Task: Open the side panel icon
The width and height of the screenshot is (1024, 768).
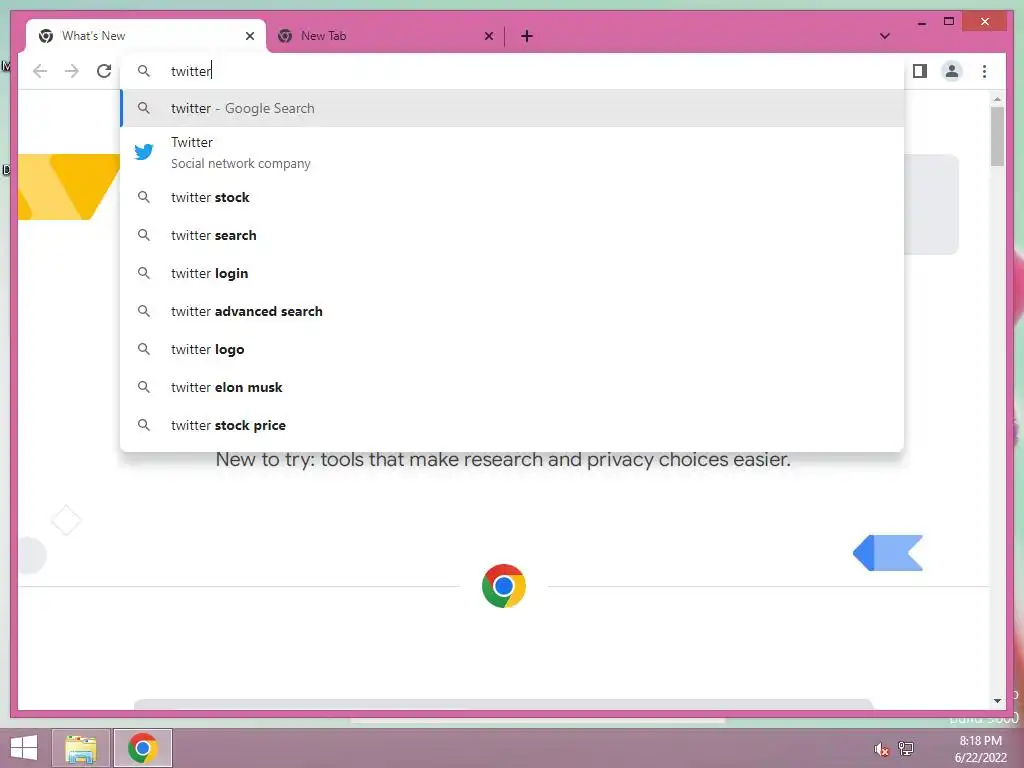Action: pyautogui.click(x=920, y=71)
